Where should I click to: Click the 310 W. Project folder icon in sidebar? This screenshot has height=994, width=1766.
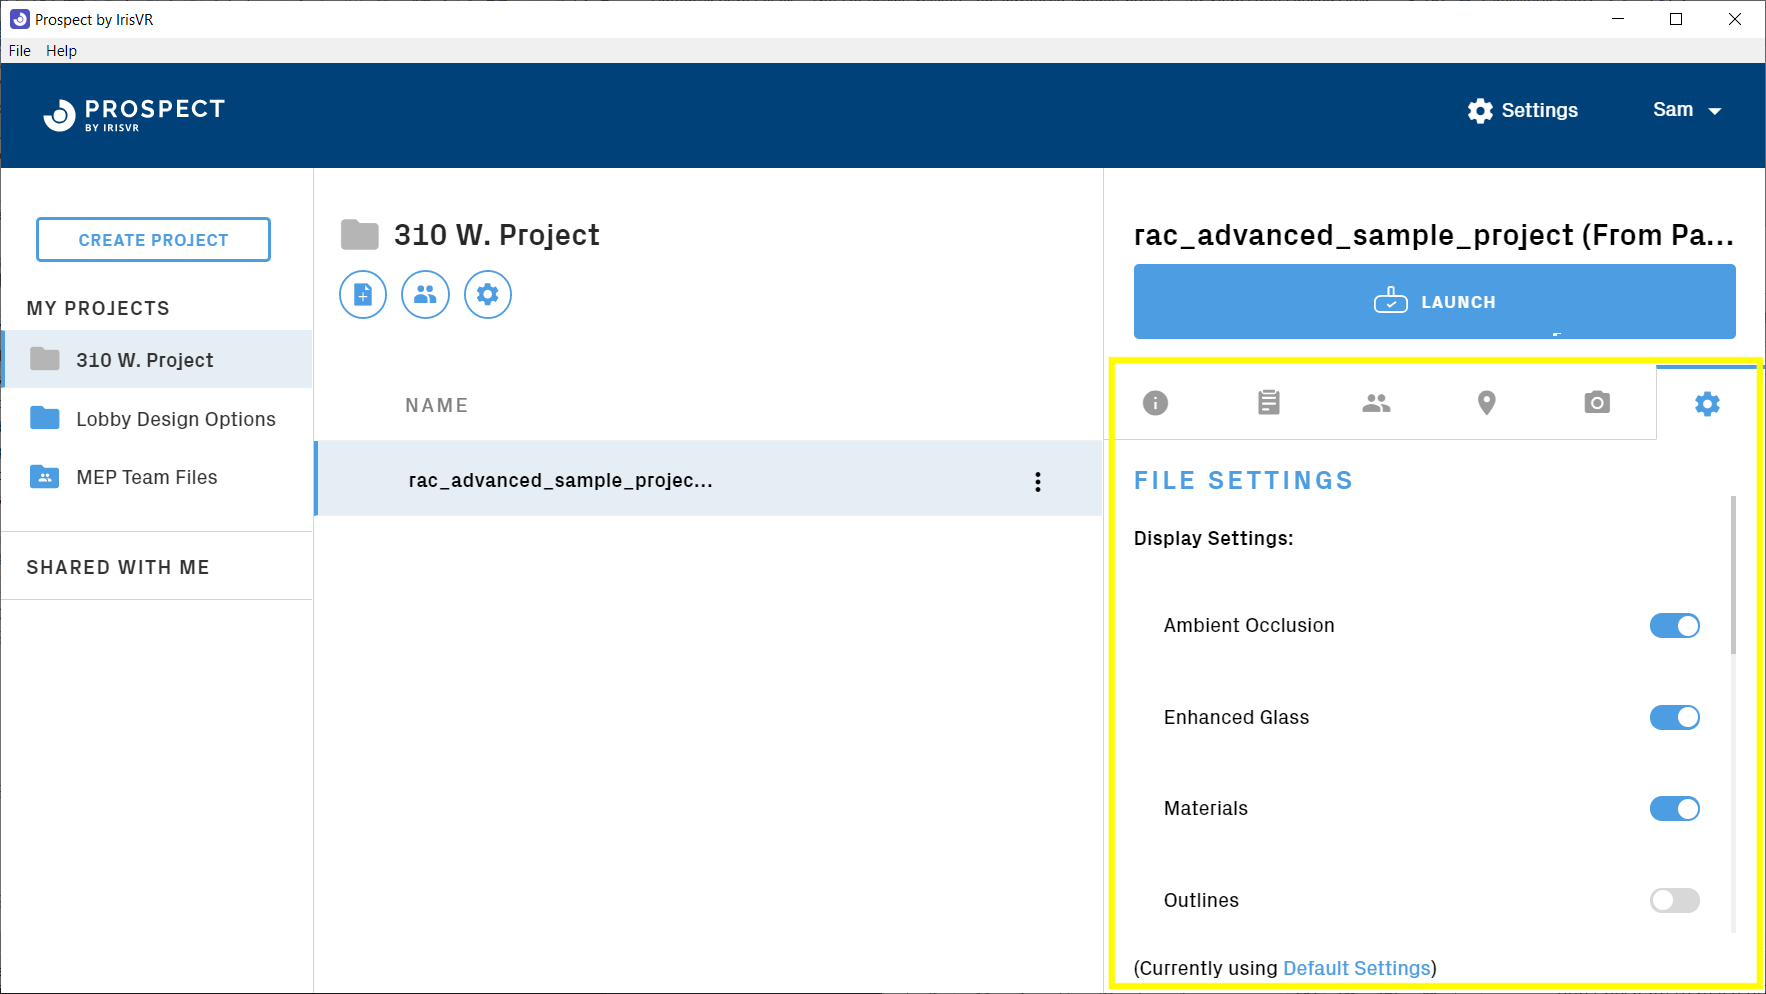pyautogui.click(x=45, y=359)
